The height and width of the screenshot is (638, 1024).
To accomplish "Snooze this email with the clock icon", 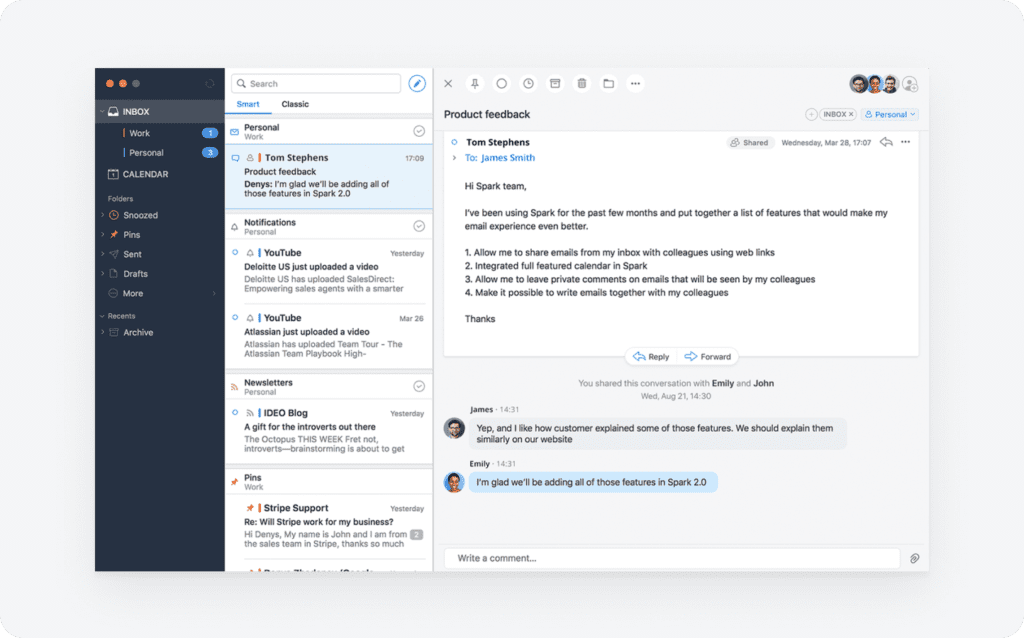I will tap(528, 83).
